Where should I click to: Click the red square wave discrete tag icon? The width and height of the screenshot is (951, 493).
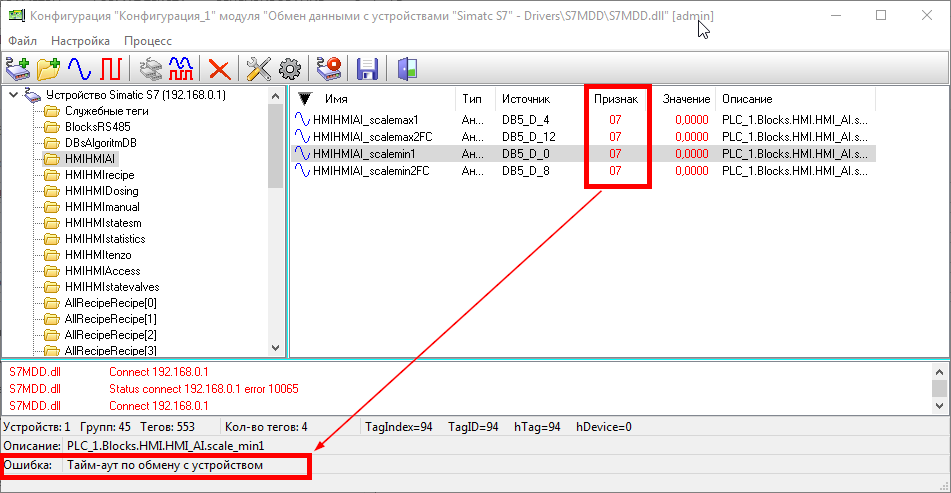point(110,69)
